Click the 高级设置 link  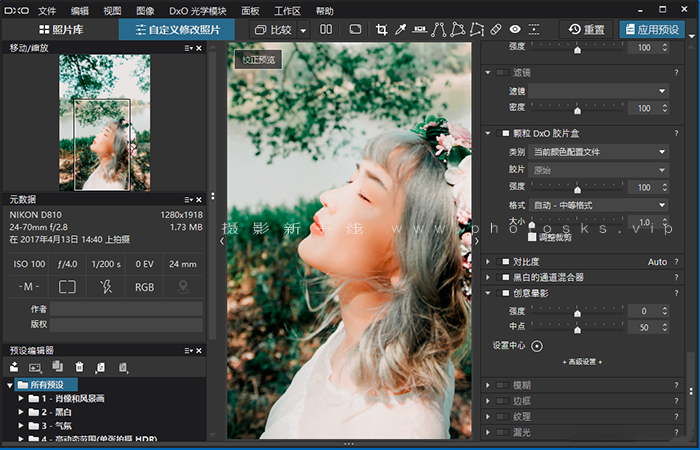pos(582,362)
